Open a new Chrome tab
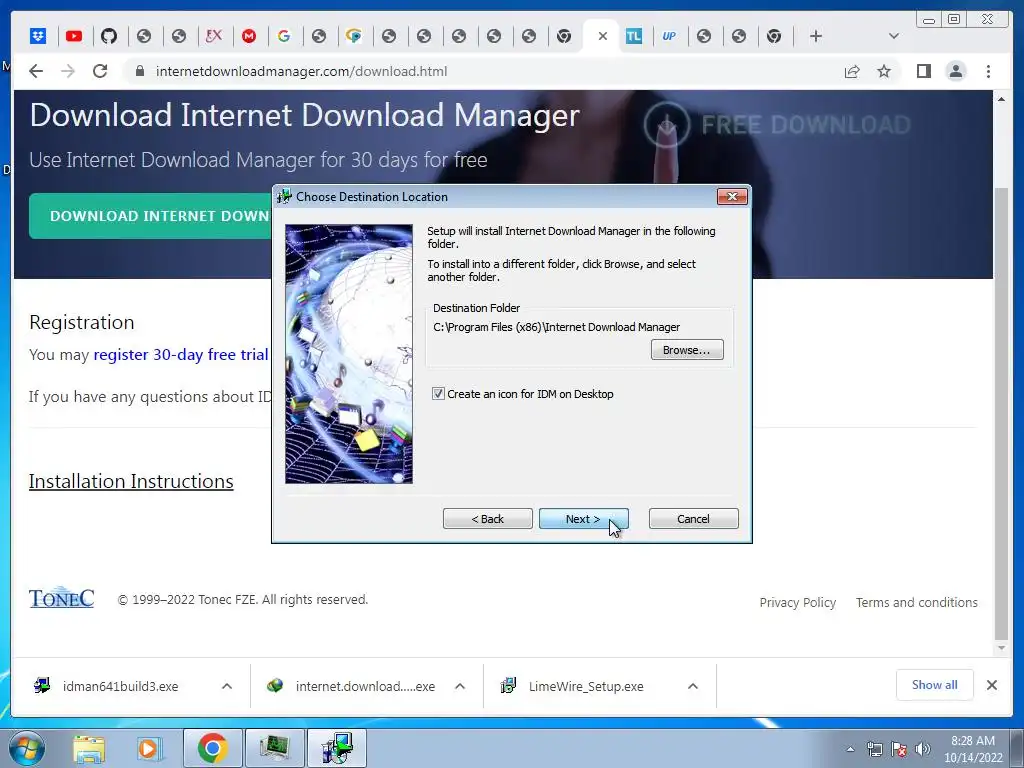 816,36
